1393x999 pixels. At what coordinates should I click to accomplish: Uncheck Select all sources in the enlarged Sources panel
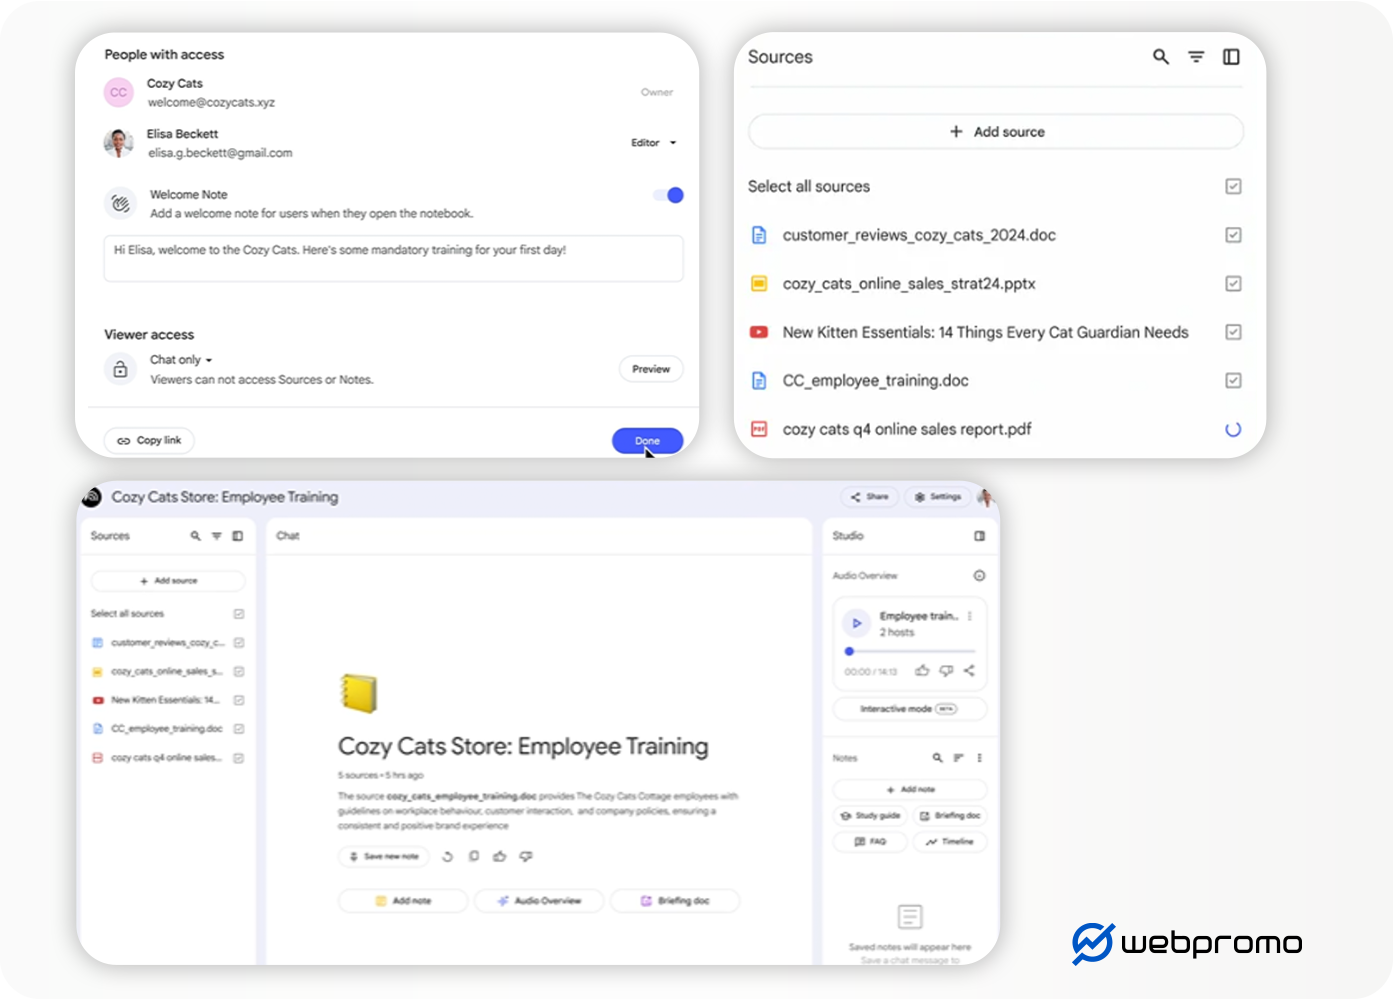pyautogui.click(x=1233, y=187)
